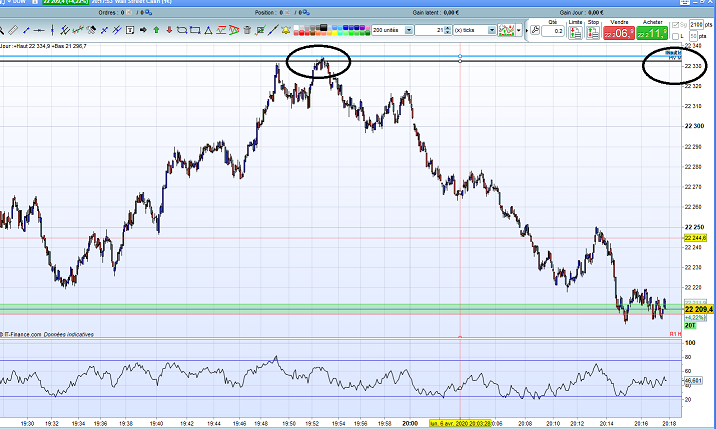Open the trading settings wrench icon
The width and height of the screenshot is (716, 429).
tap(536, 30)
